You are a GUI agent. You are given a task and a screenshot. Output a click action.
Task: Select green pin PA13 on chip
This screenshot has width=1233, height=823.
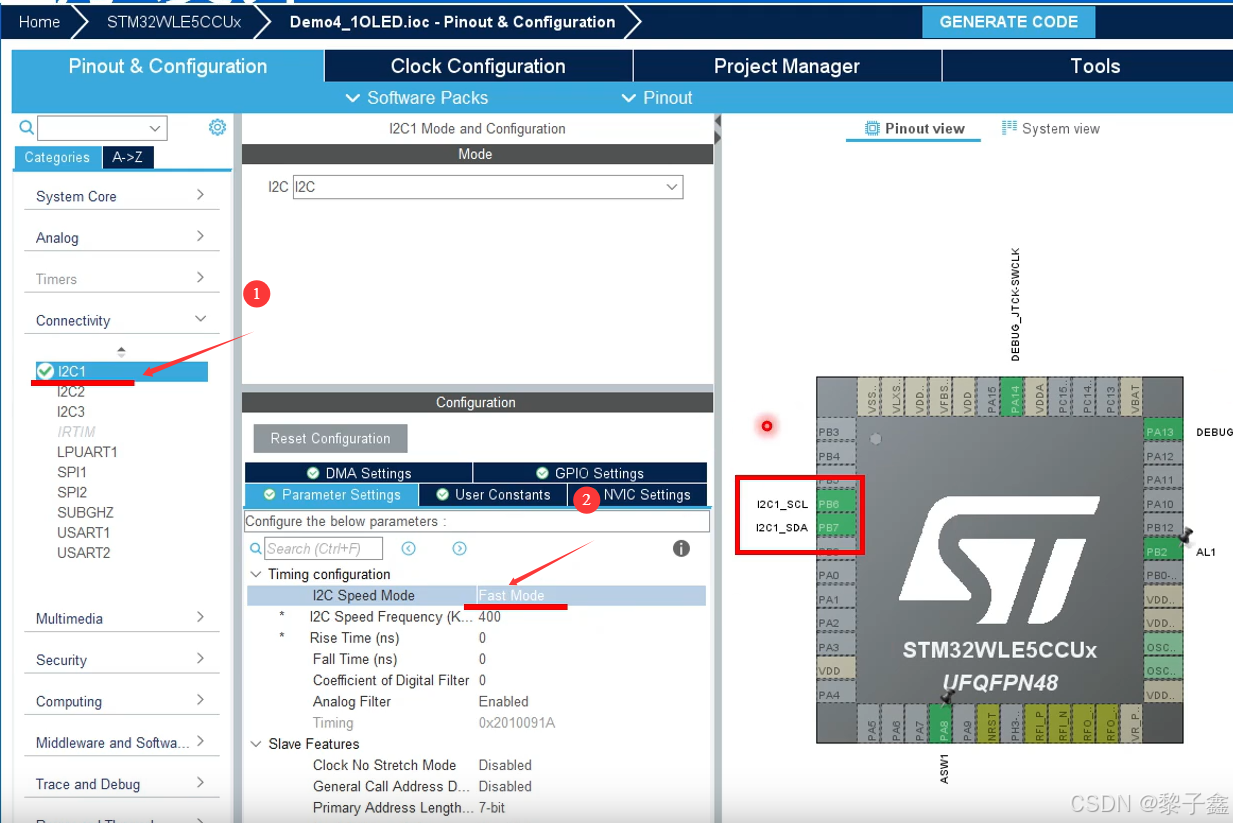point(1162,432)
